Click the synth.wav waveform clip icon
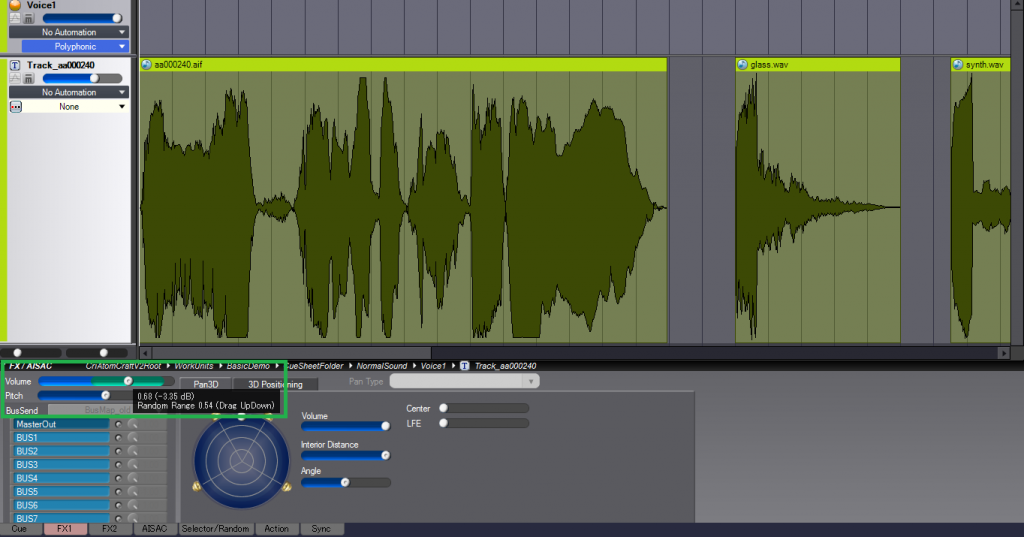This screenshot has height=537, width=1024. 957,65
